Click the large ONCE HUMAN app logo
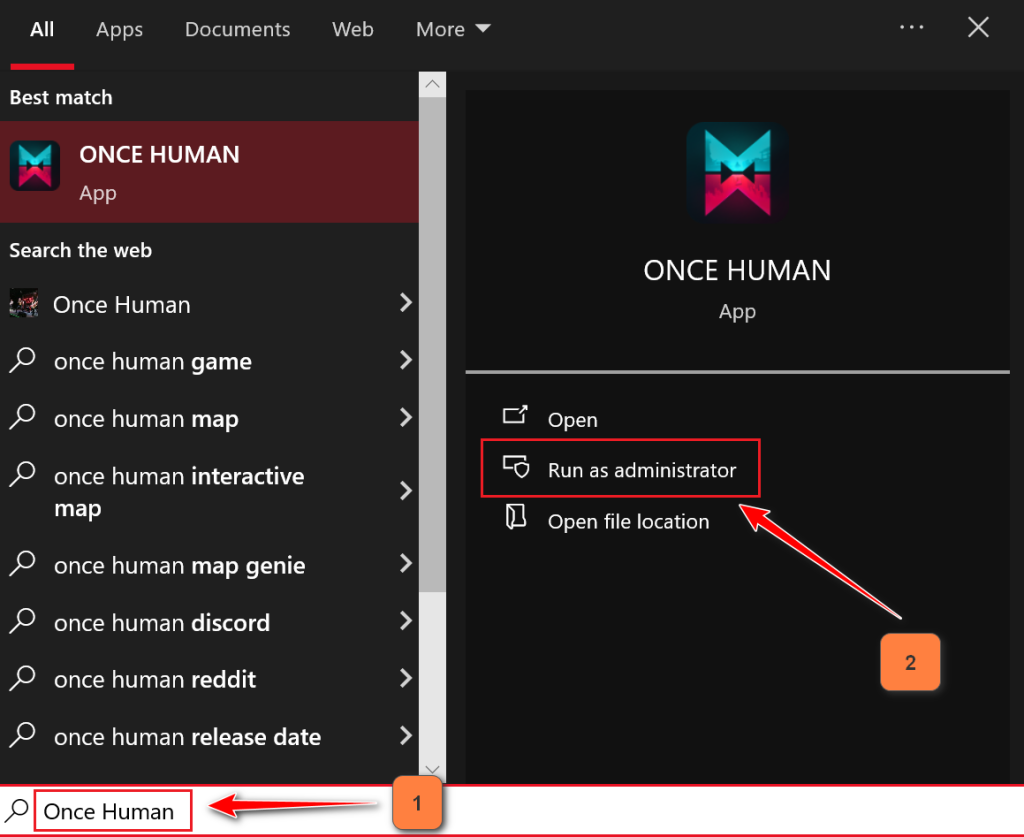This screenshot has height=837, width=1024. tap(737, 173)
